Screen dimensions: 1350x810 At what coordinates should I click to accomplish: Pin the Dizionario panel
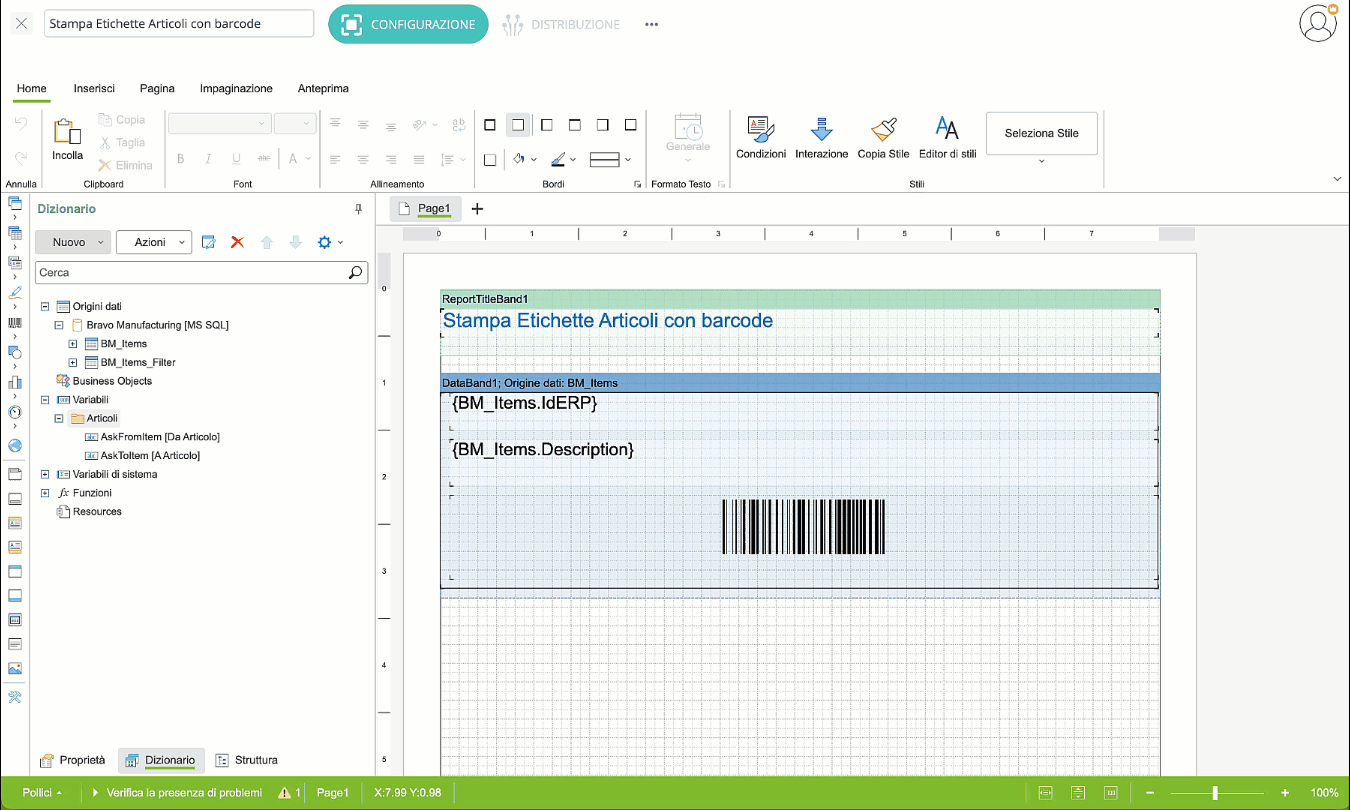(359, 209)
